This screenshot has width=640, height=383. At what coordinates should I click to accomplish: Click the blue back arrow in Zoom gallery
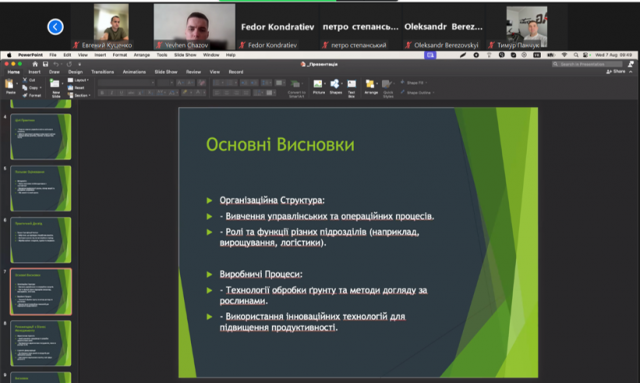[x=55, y=27]
